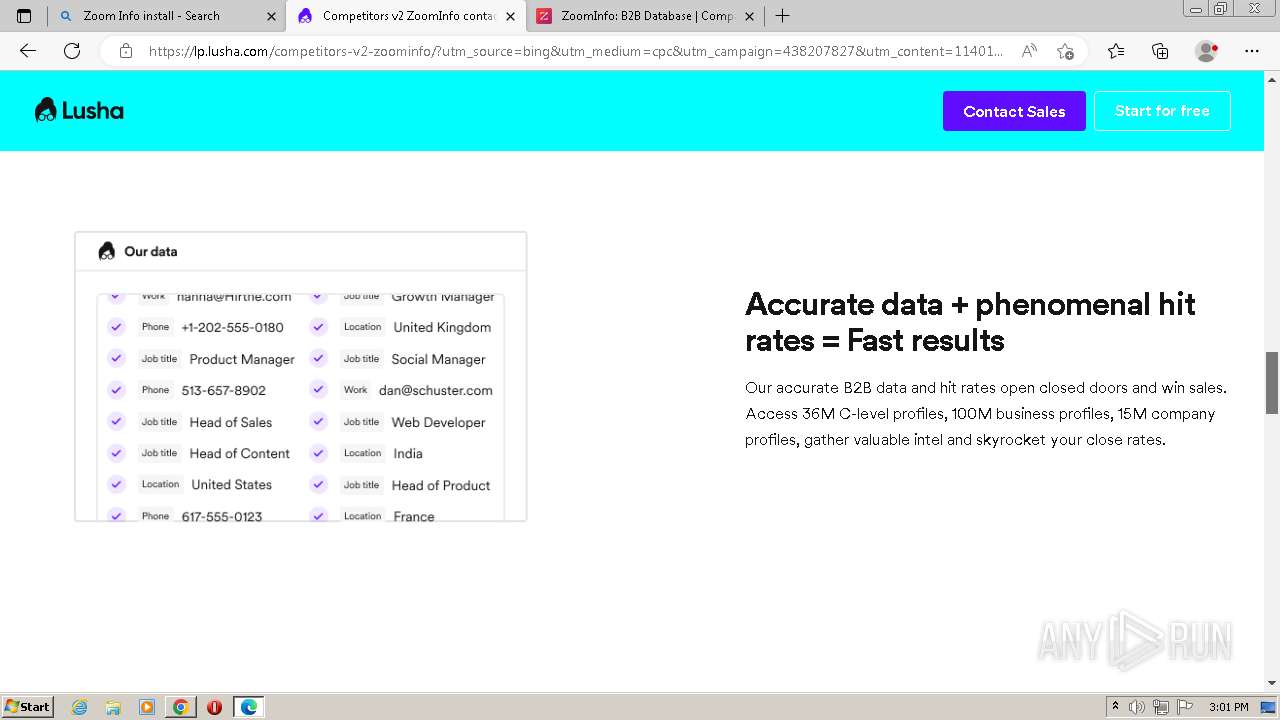Reload the page with refresh icon
Screen dimensions: 1280x720
pyautogui.click(x=72, y=51)
